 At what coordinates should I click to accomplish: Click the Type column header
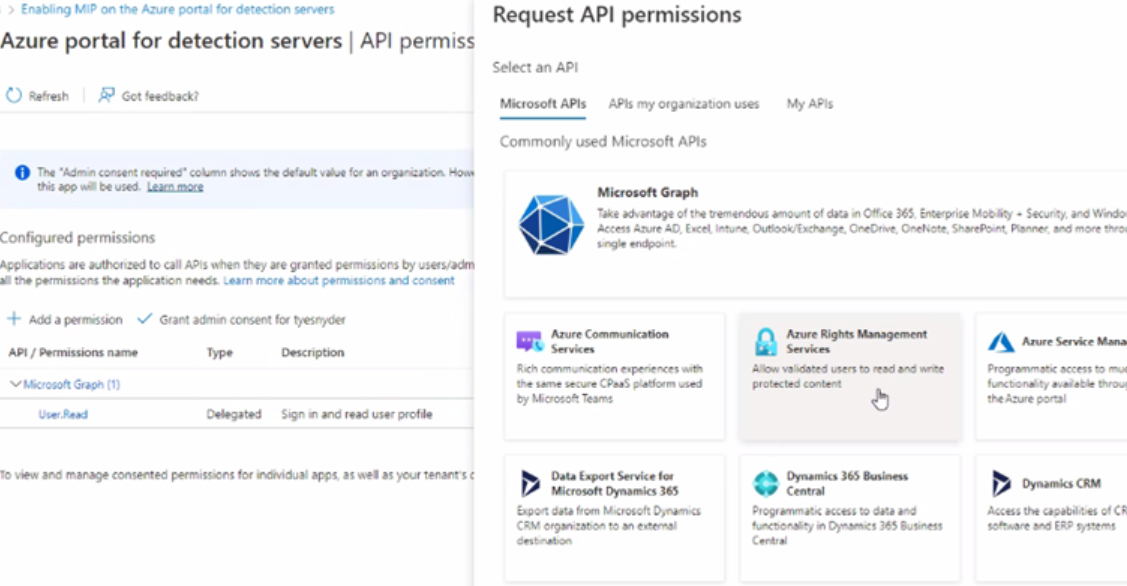pos(219,352)
